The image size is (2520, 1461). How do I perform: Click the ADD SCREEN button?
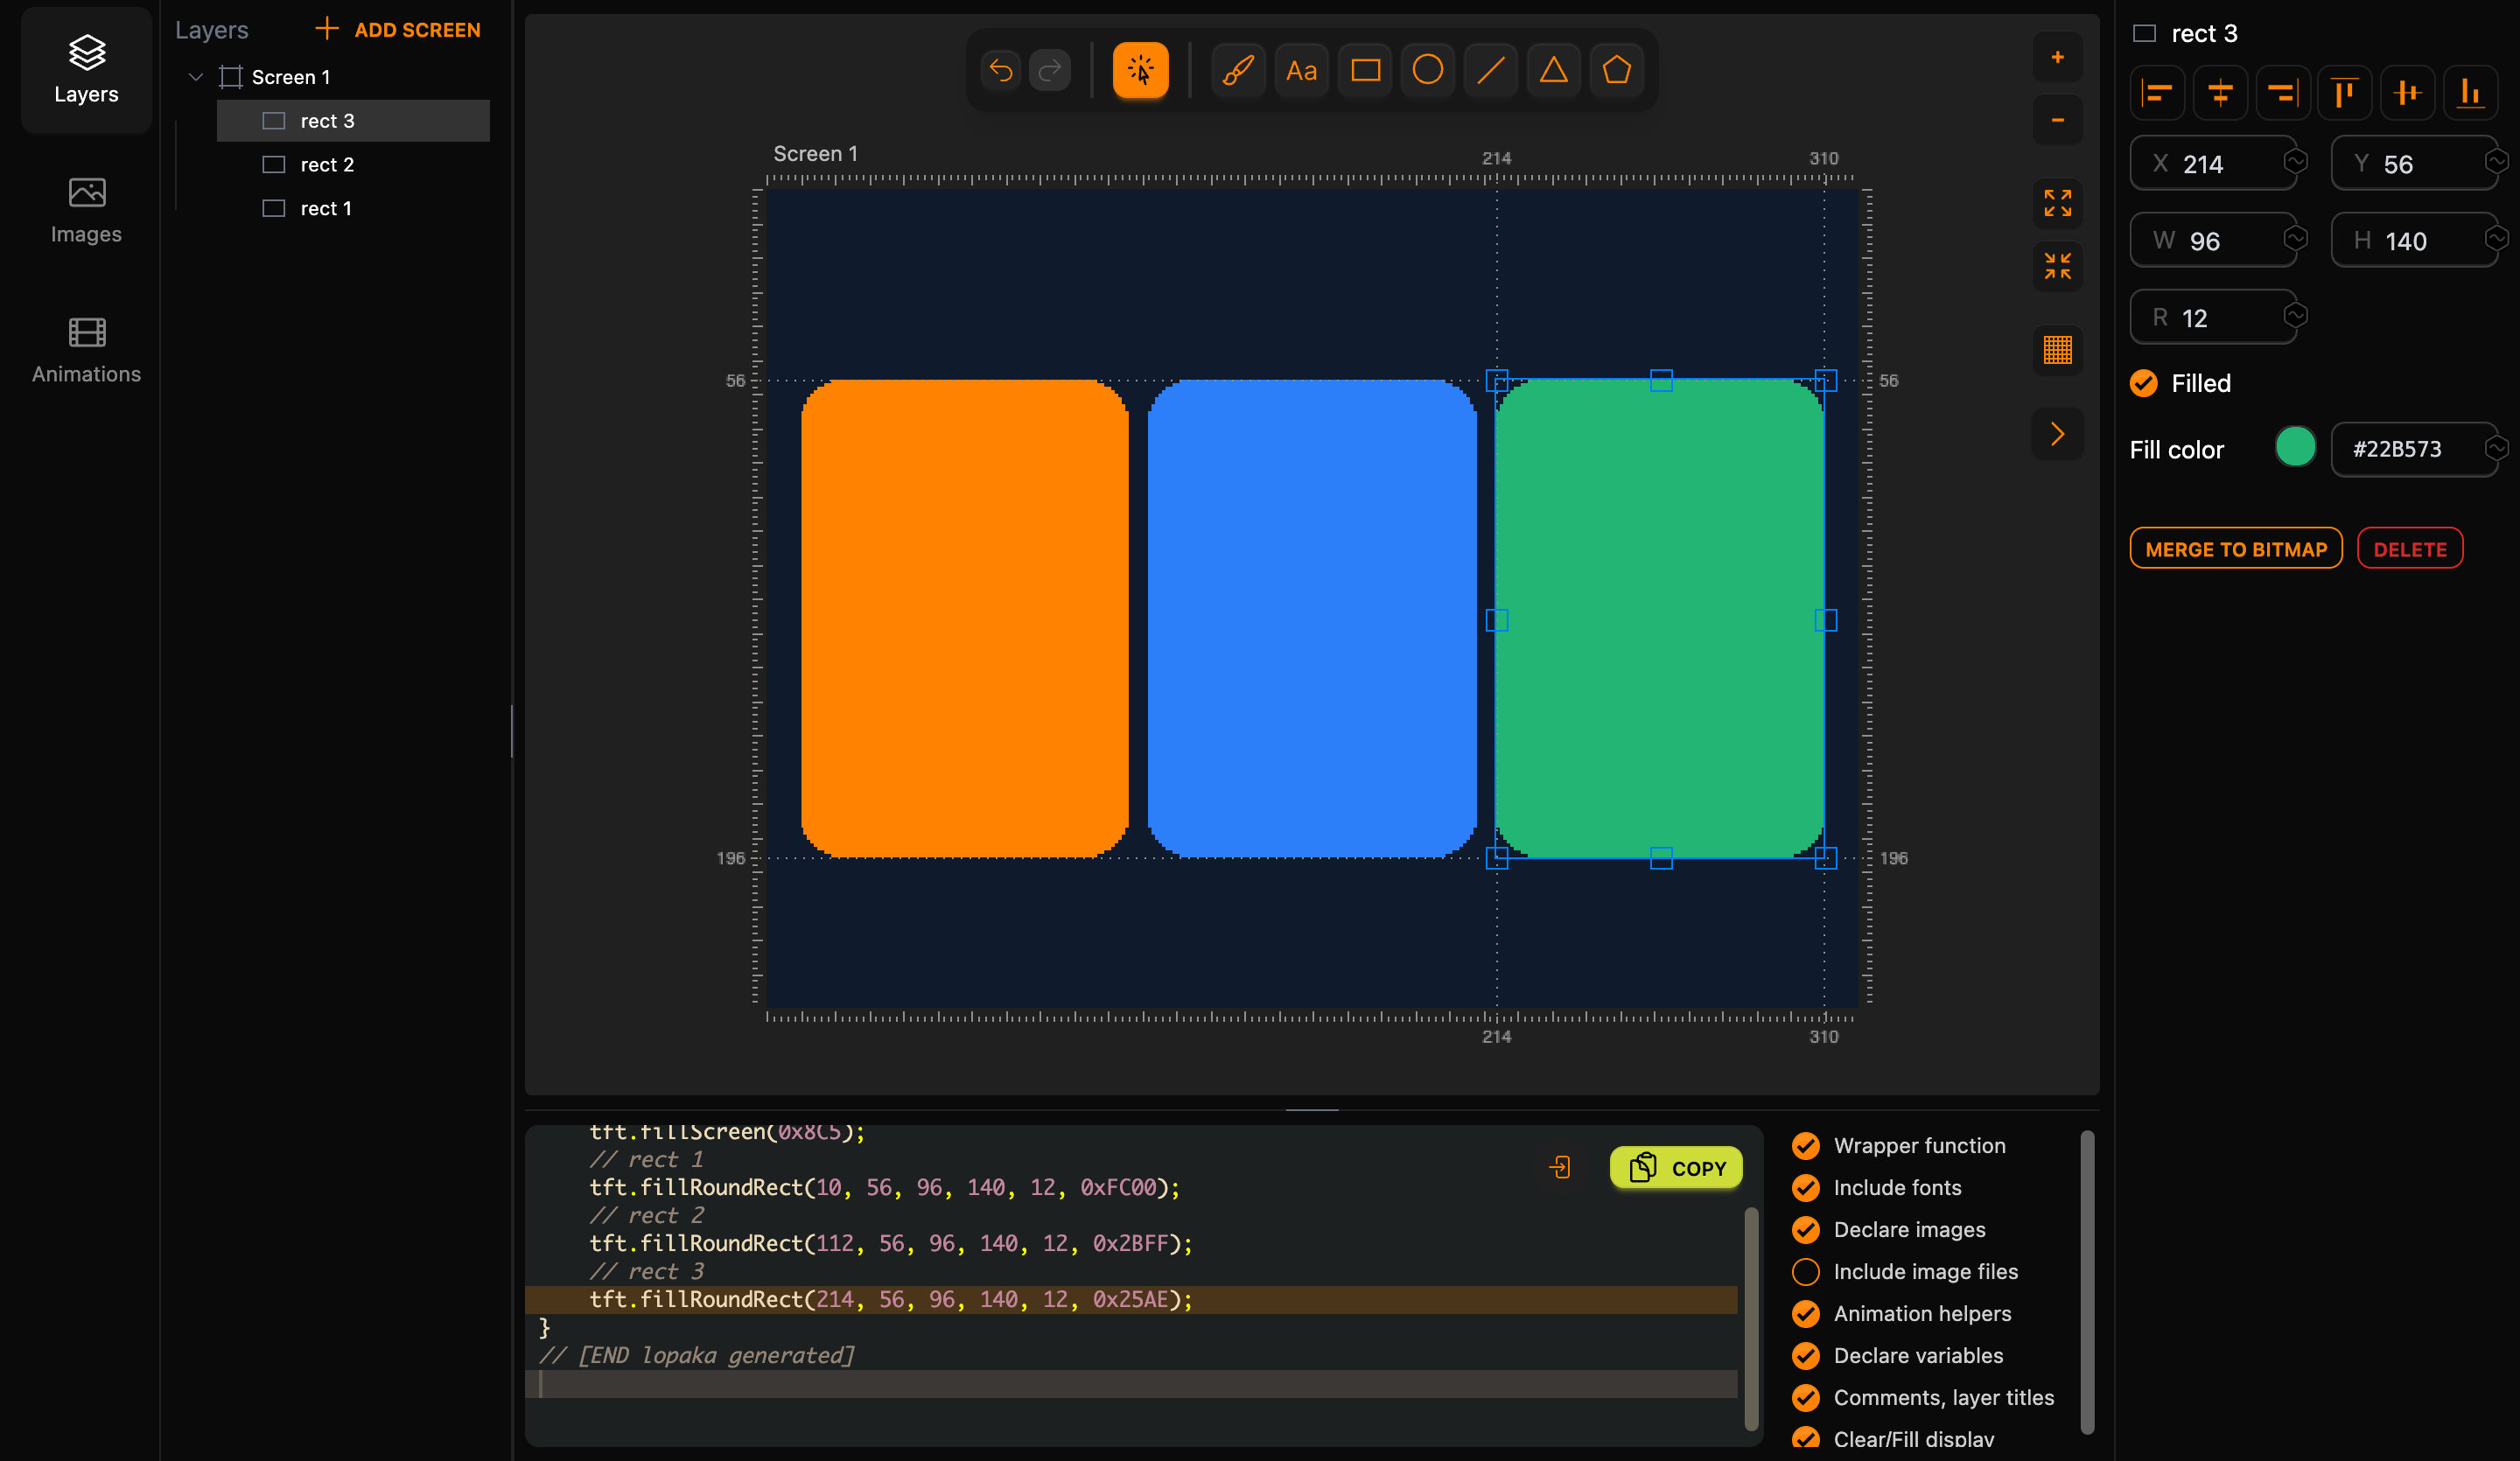398,29
